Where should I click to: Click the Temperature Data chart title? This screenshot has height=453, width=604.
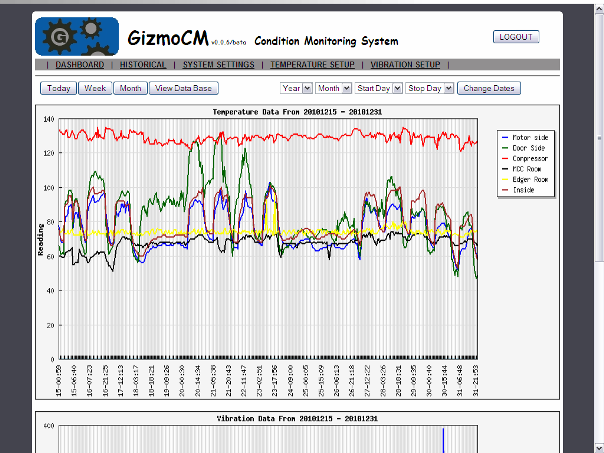297,112
